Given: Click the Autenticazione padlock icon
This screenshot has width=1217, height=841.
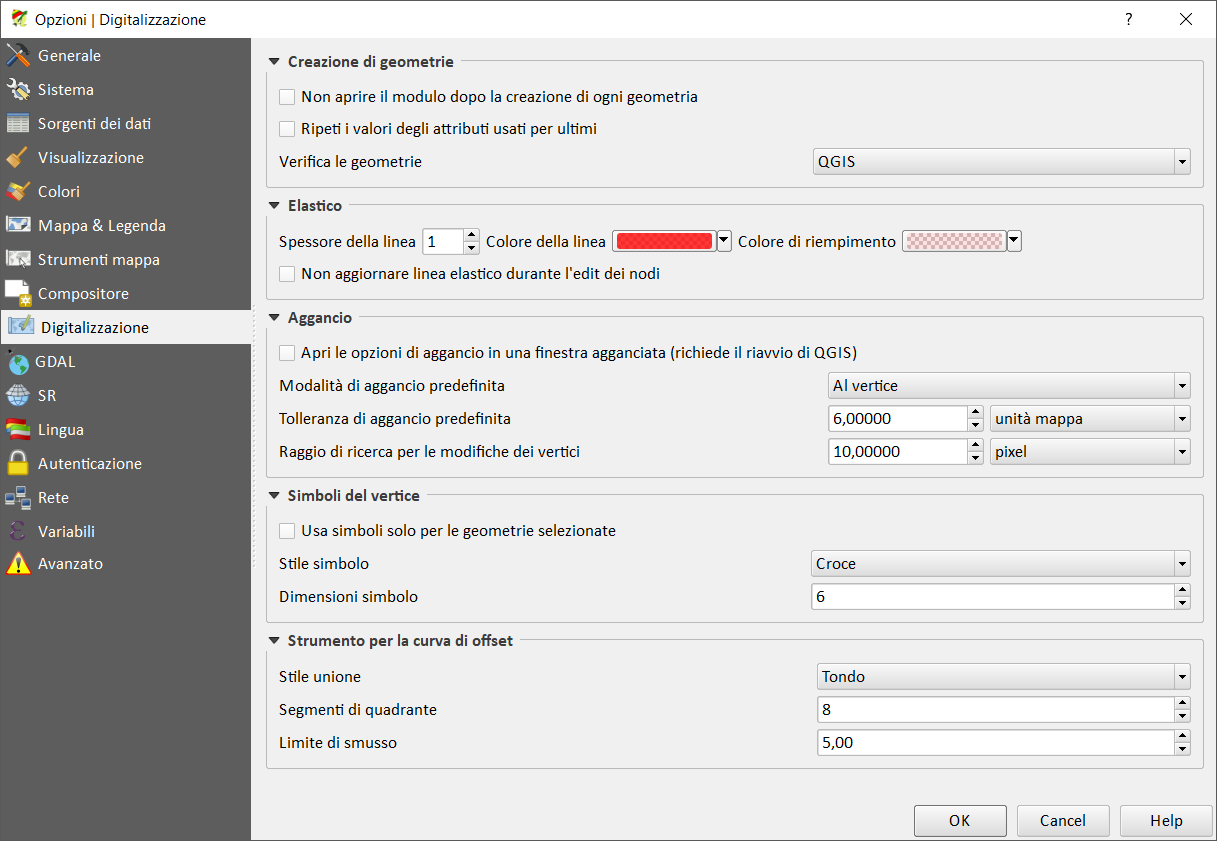Looking at the screenshot, I should tap(19, 464).
